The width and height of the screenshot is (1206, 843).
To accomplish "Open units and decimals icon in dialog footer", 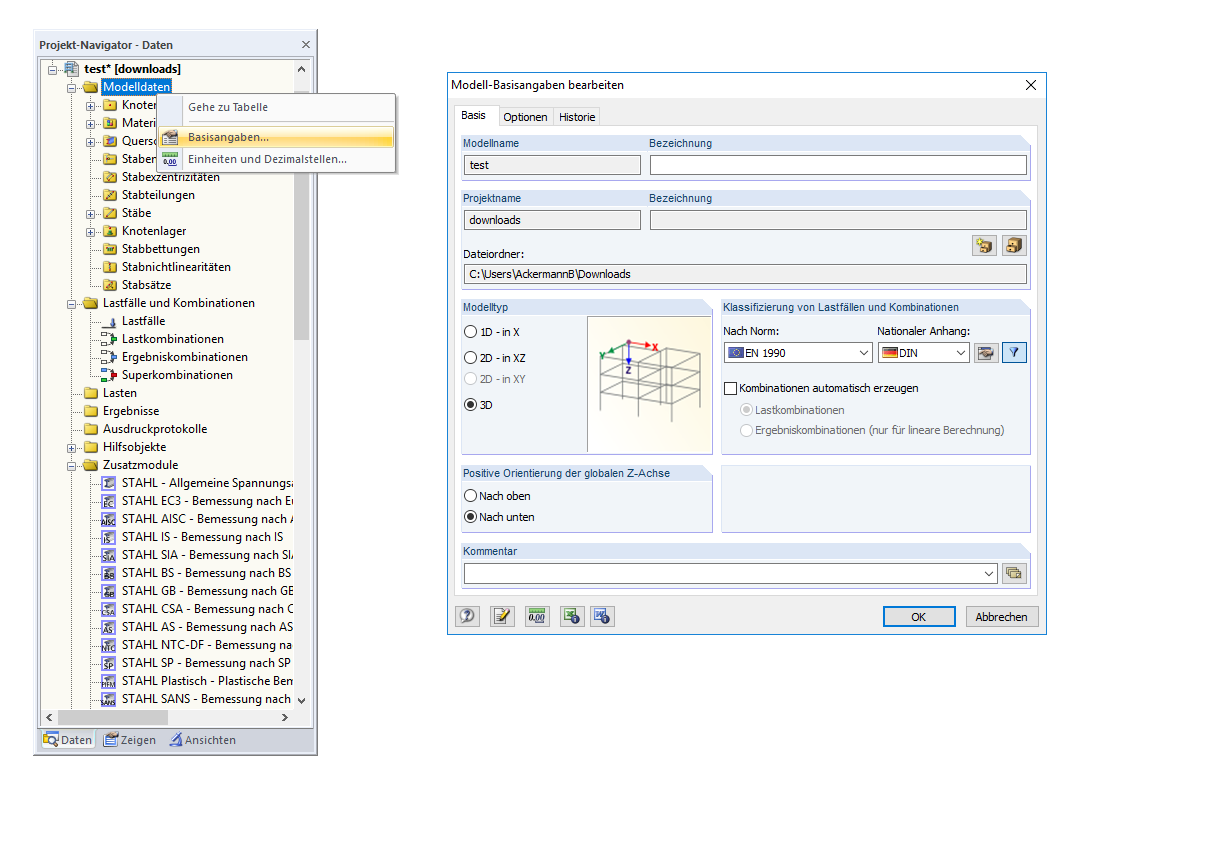I will (x=537, y=616).
